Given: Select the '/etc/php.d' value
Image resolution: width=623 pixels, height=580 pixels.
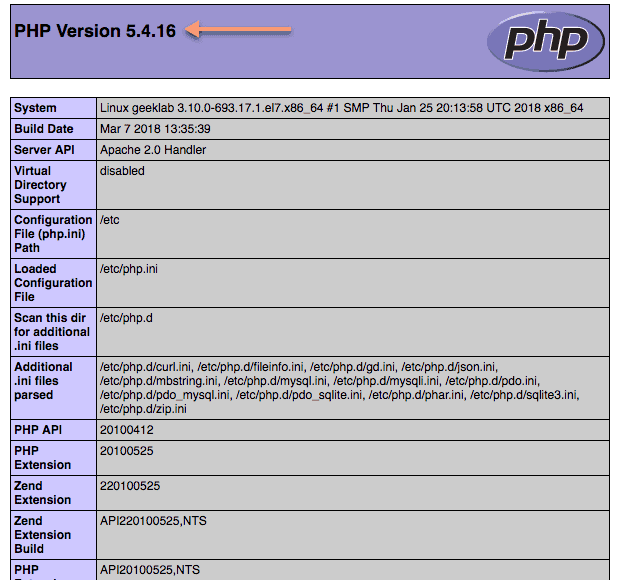Looking at the screenshot, I should 126,318.
